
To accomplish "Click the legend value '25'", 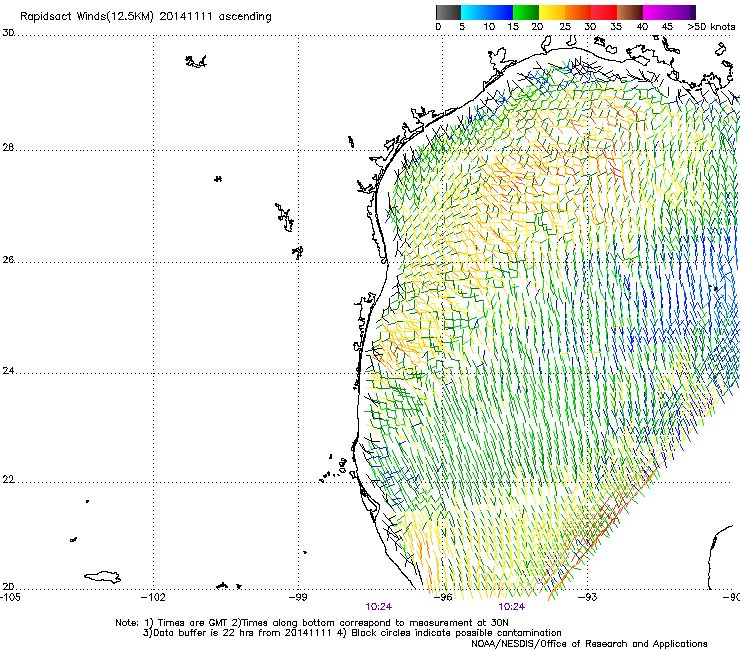I will click(565, 27).
